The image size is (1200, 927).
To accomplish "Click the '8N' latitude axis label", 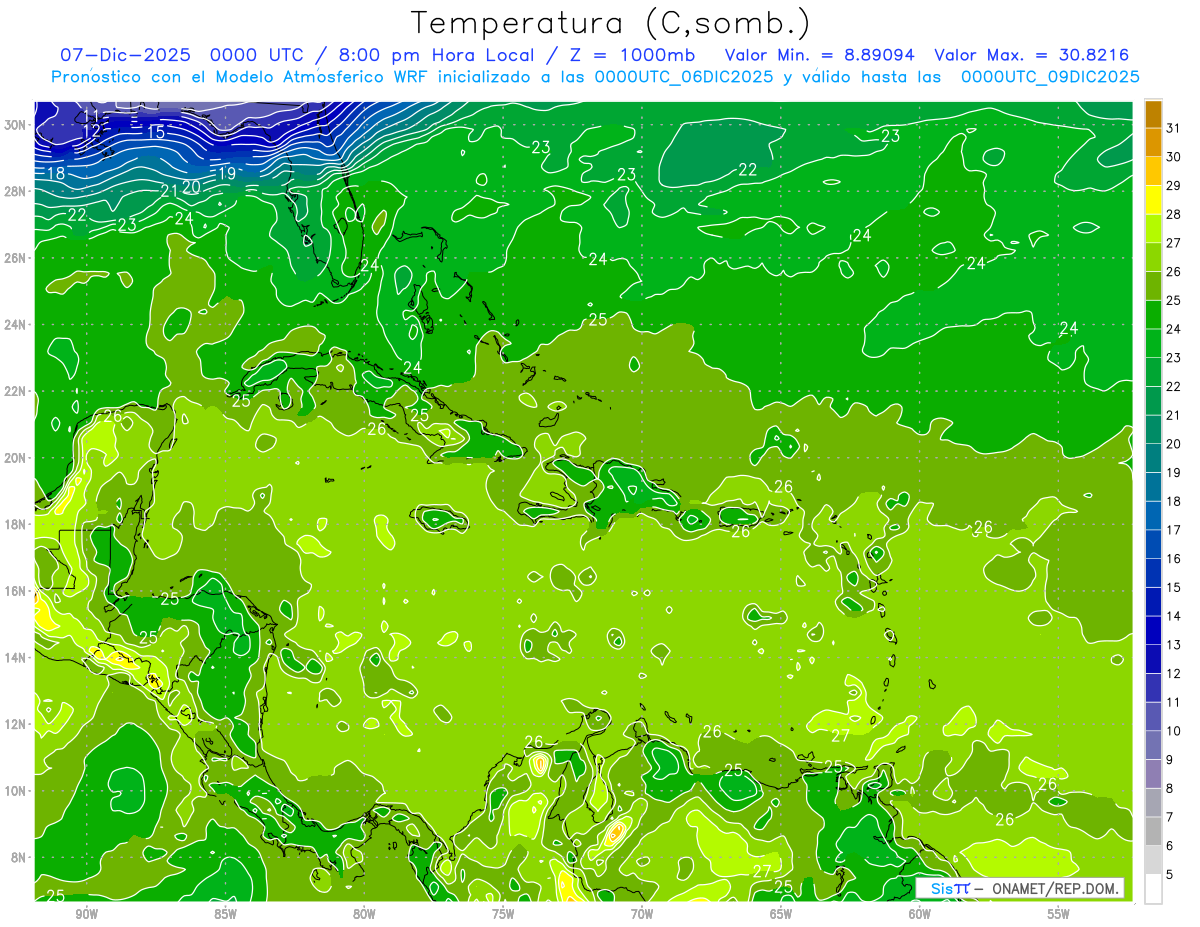I will (x=20, y=857).
